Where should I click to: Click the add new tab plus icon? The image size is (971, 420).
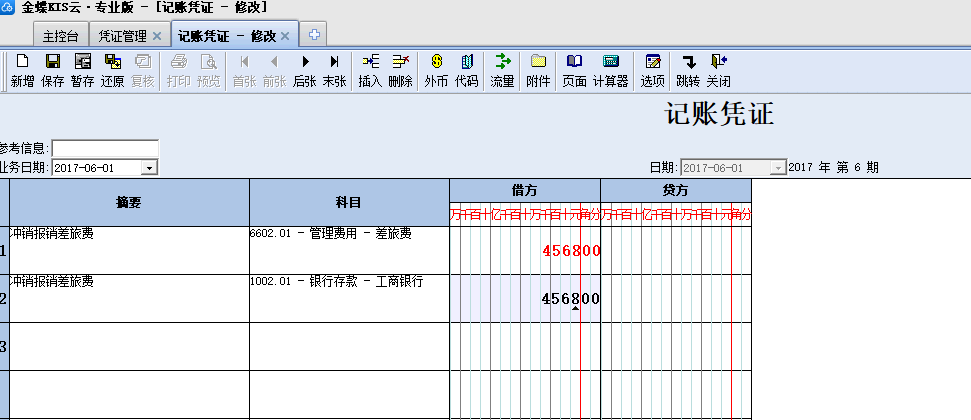pos(314,35)
